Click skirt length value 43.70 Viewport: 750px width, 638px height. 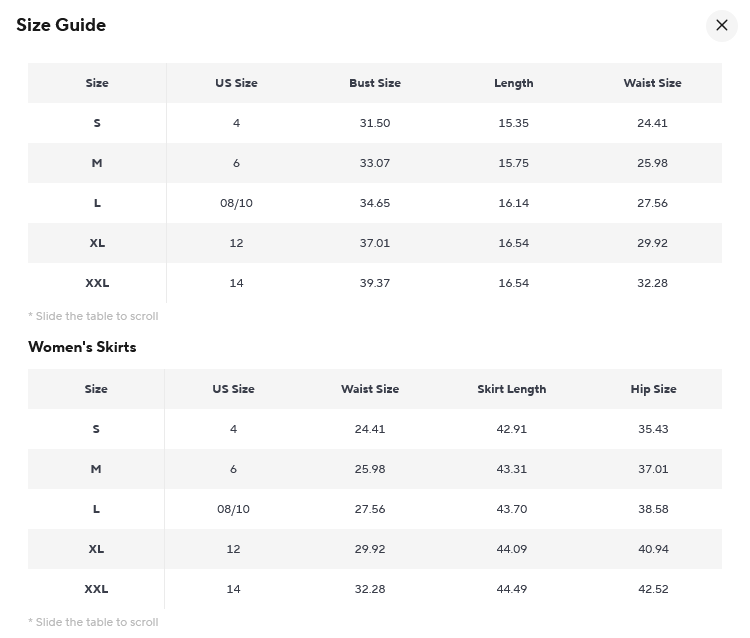(x=512, y=509)
